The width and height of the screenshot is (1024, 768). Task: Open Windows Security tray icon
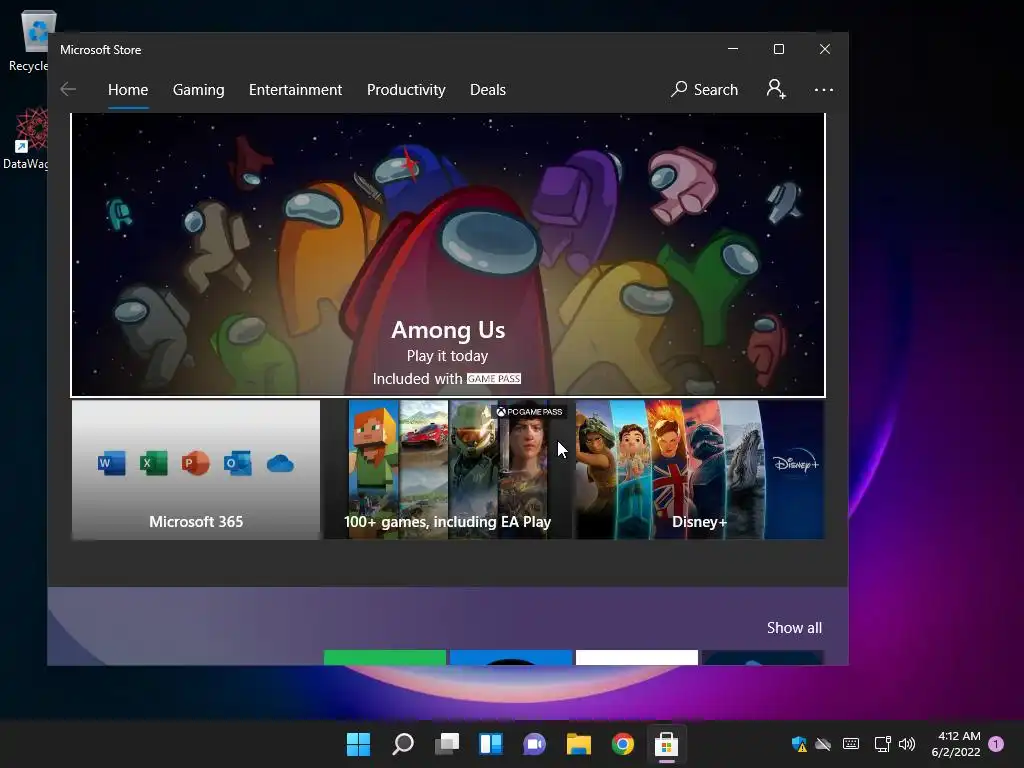799,744
